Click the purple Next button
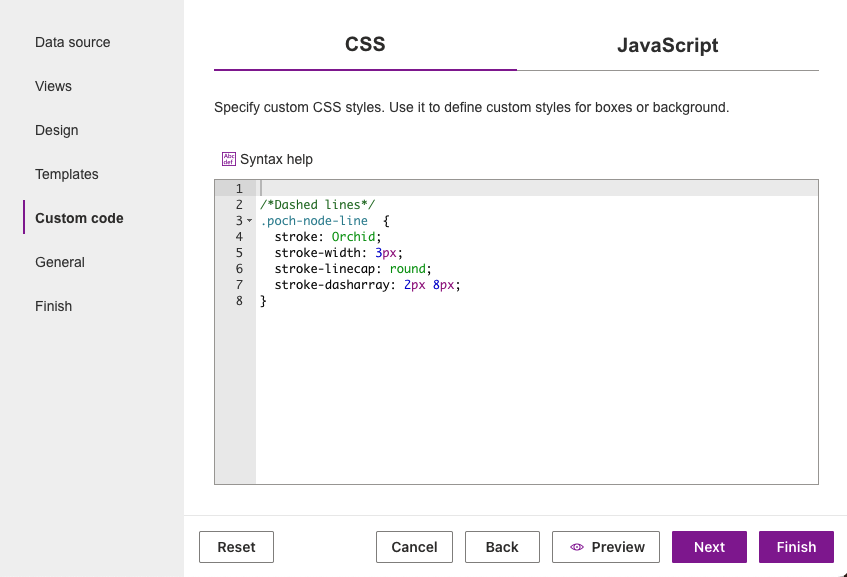 click(x=709, y=547)
